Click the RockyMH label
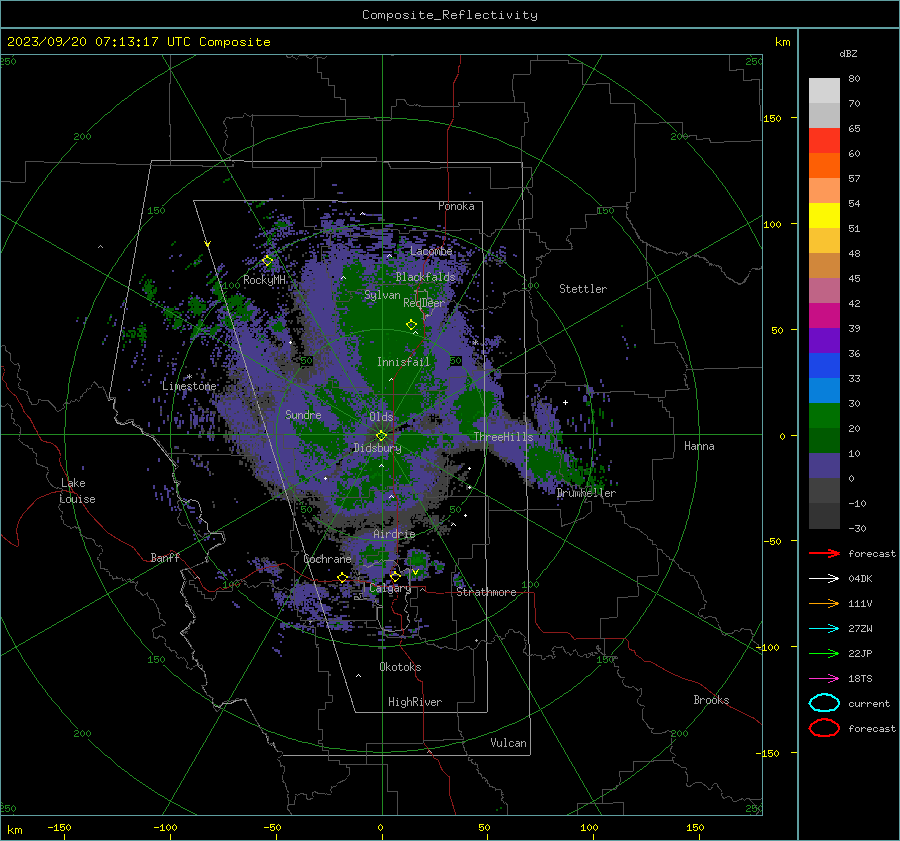The height and width of the screenshot is (841, 900). (264, 280)
